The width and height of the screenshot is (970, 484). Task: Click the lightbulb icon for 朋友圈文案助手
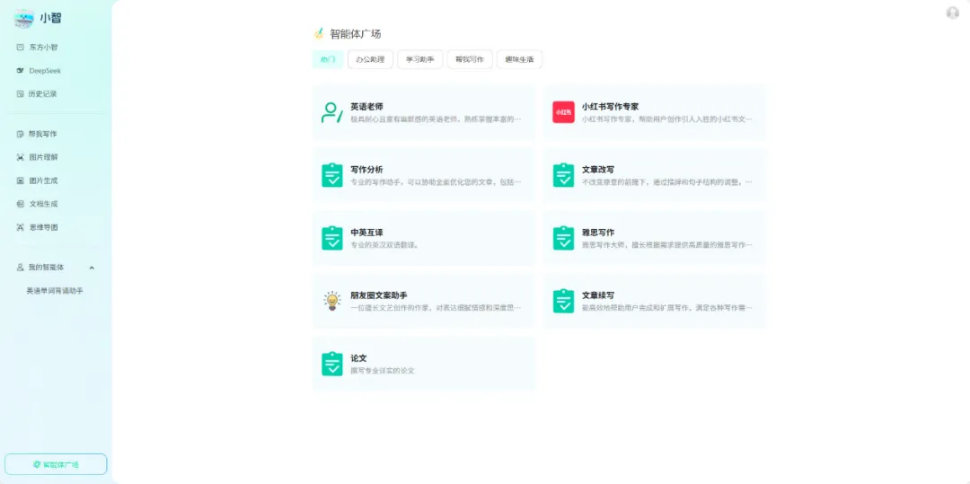(332, 301)
